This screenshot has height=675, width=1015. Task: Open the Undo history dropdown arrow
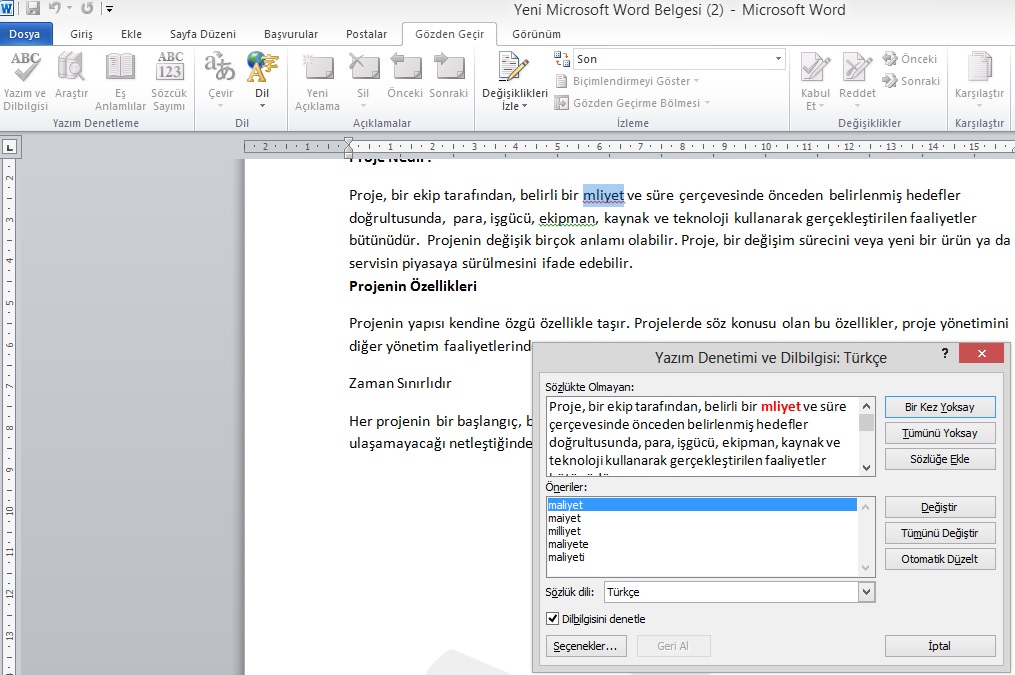click(x=69, y=9)
